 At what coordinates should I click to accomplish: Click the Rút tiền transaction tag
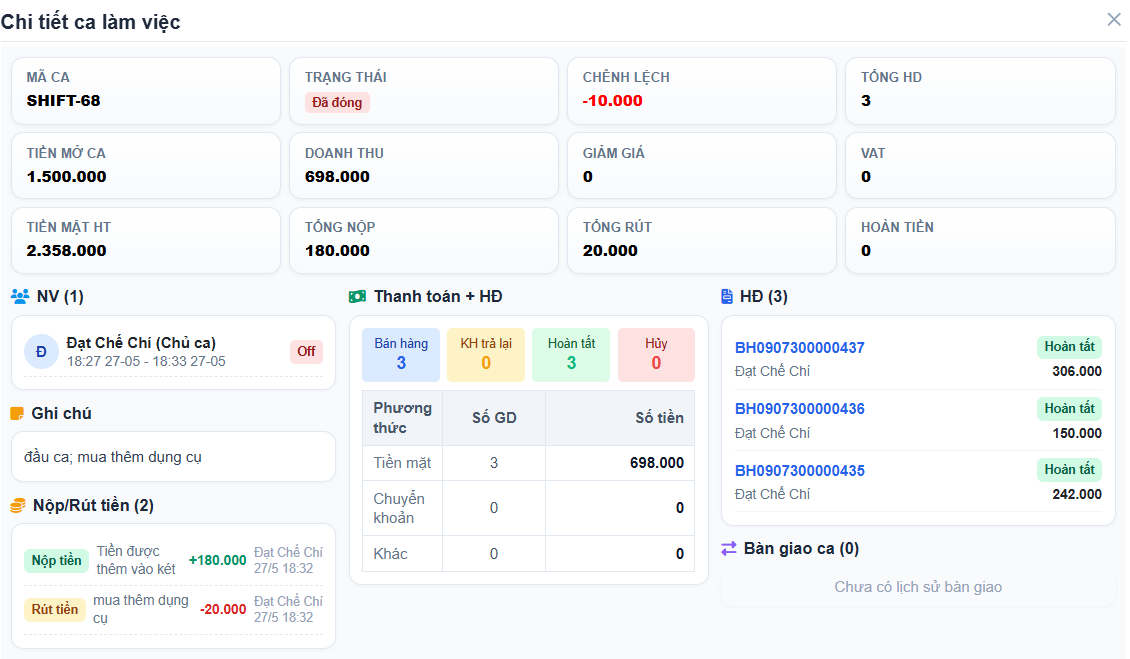point(55,609)
